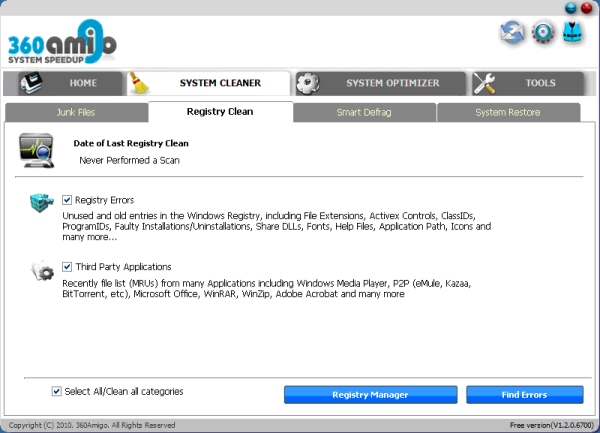Click the monitor scan icon near last clean date
This screenshot has height=433, width=600.
(x=36, y=151)
